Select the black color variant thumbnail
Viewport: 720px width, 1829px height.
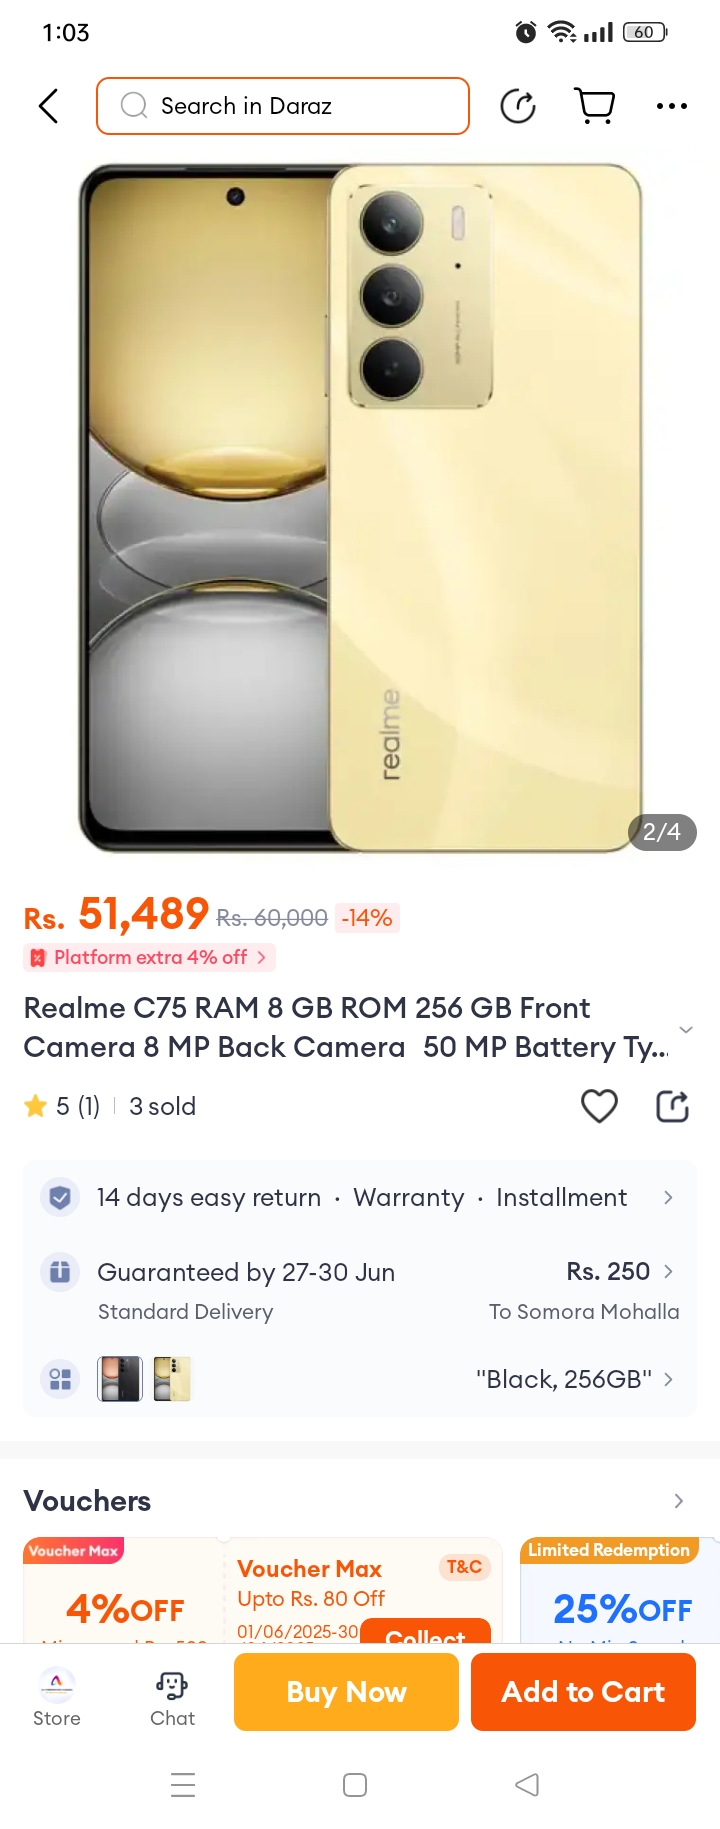[x=120, y=1379]
